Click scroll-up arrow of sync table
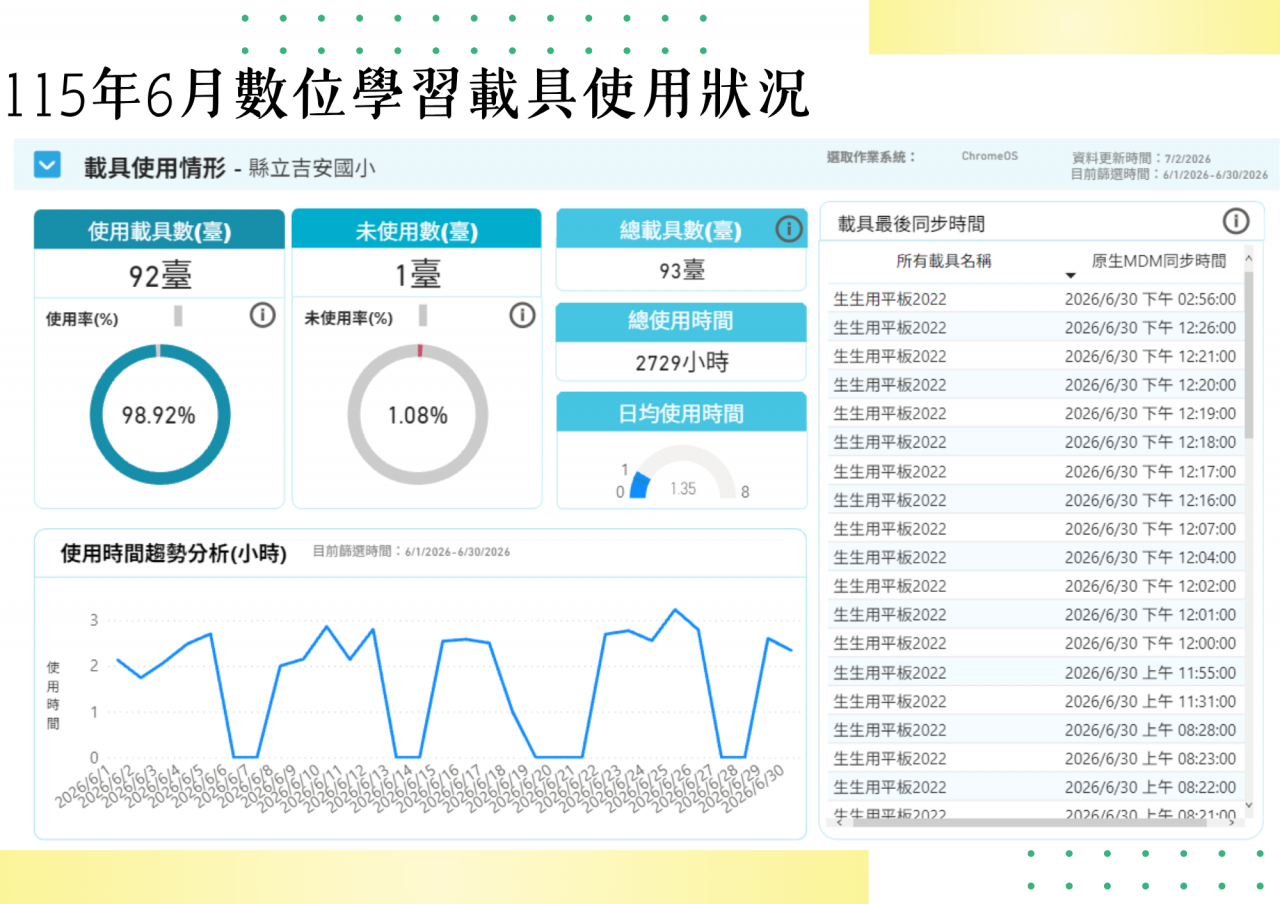 pyautogui.click(x=1249, y=259)
